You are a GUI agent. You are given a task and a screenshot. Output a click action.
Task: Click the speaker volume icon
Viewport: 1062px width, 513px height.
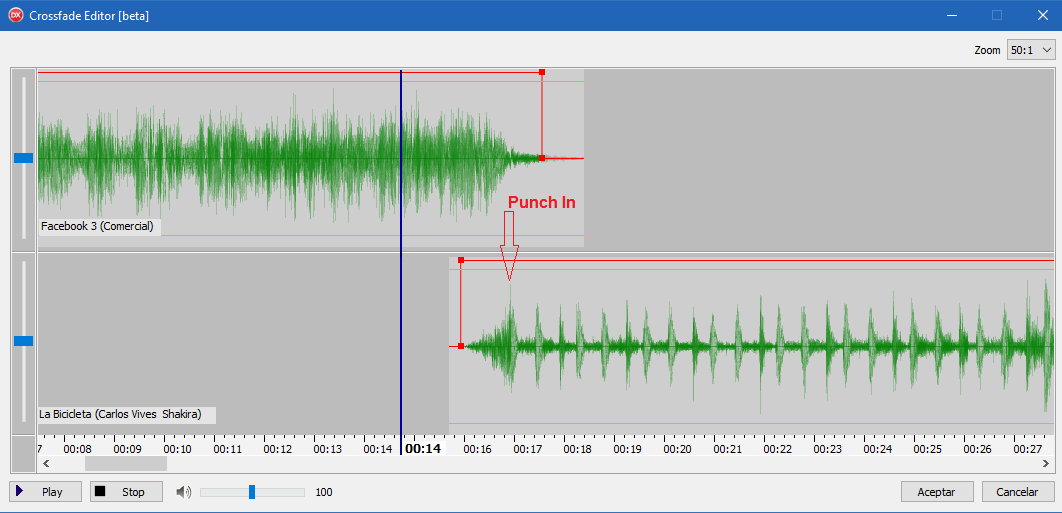pos(184,492)
